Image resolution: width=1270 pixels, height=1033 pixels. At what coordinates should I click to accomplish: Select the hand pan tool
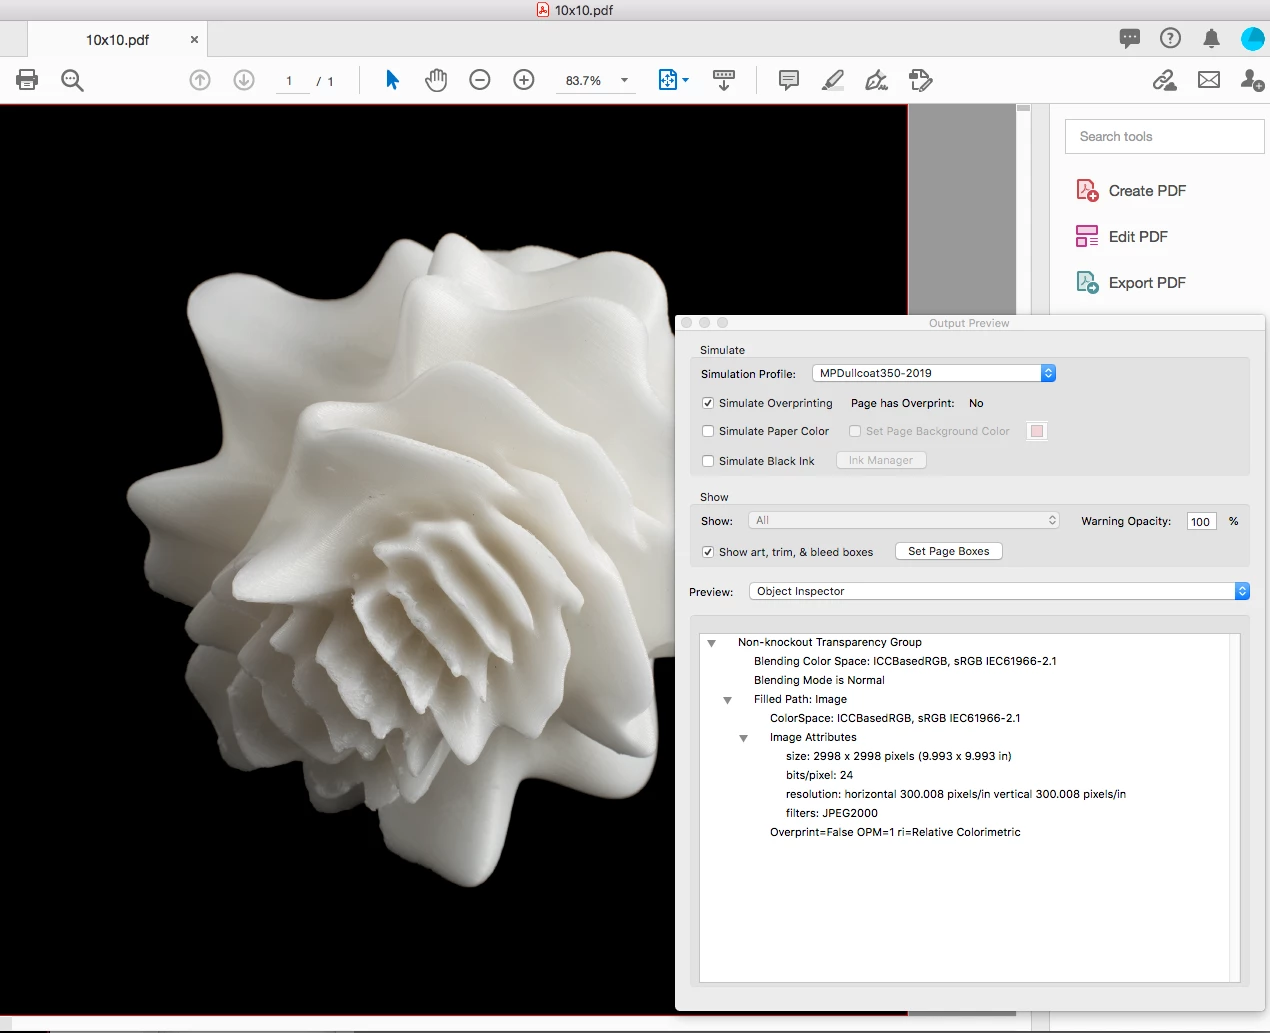(436, 80)
